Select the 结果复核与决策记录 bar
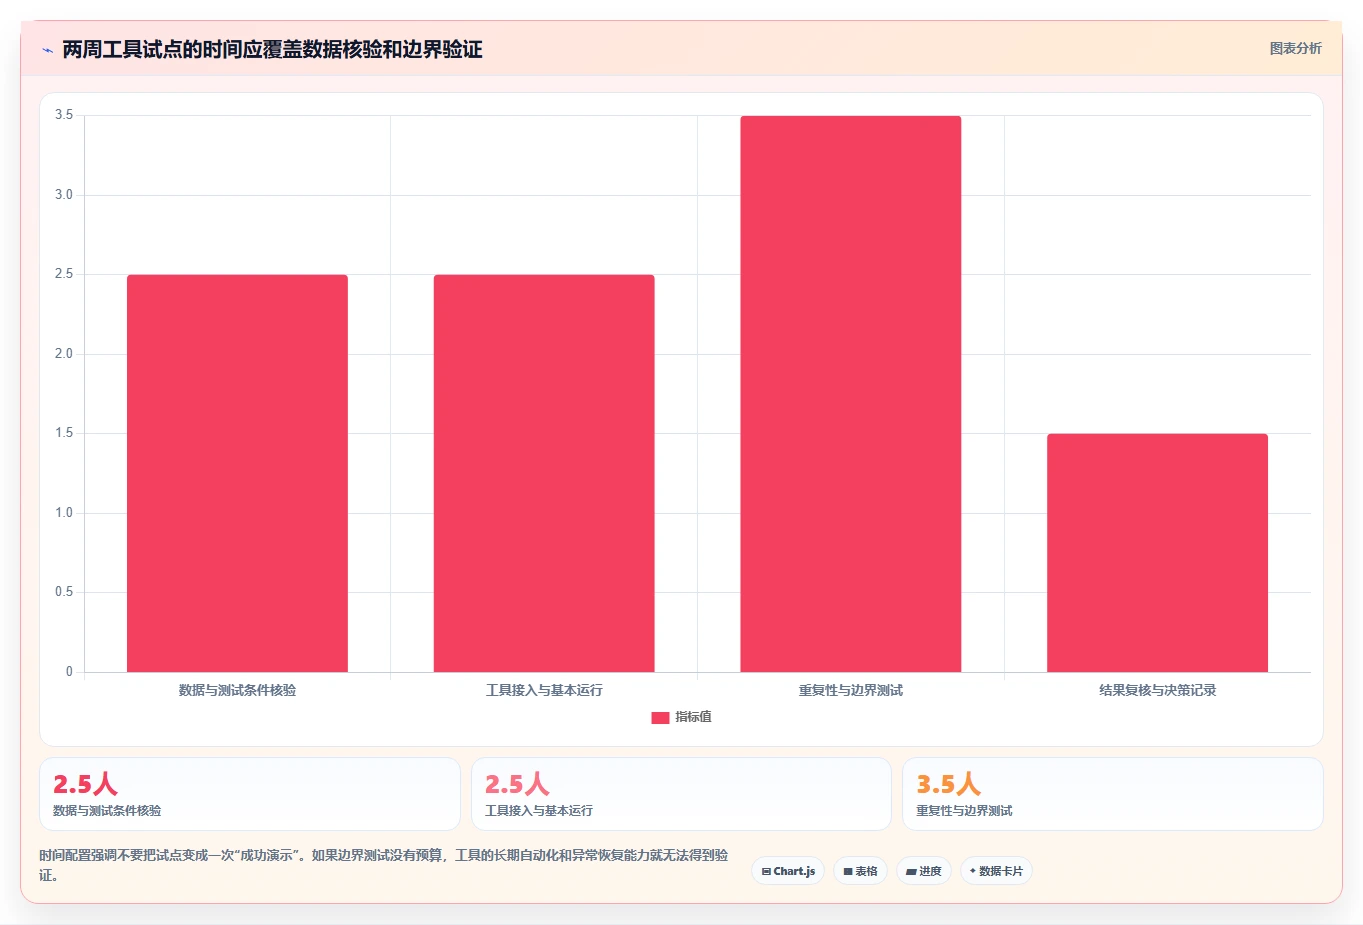Viewport: 1363px width, 925px height. point(1157,553)
